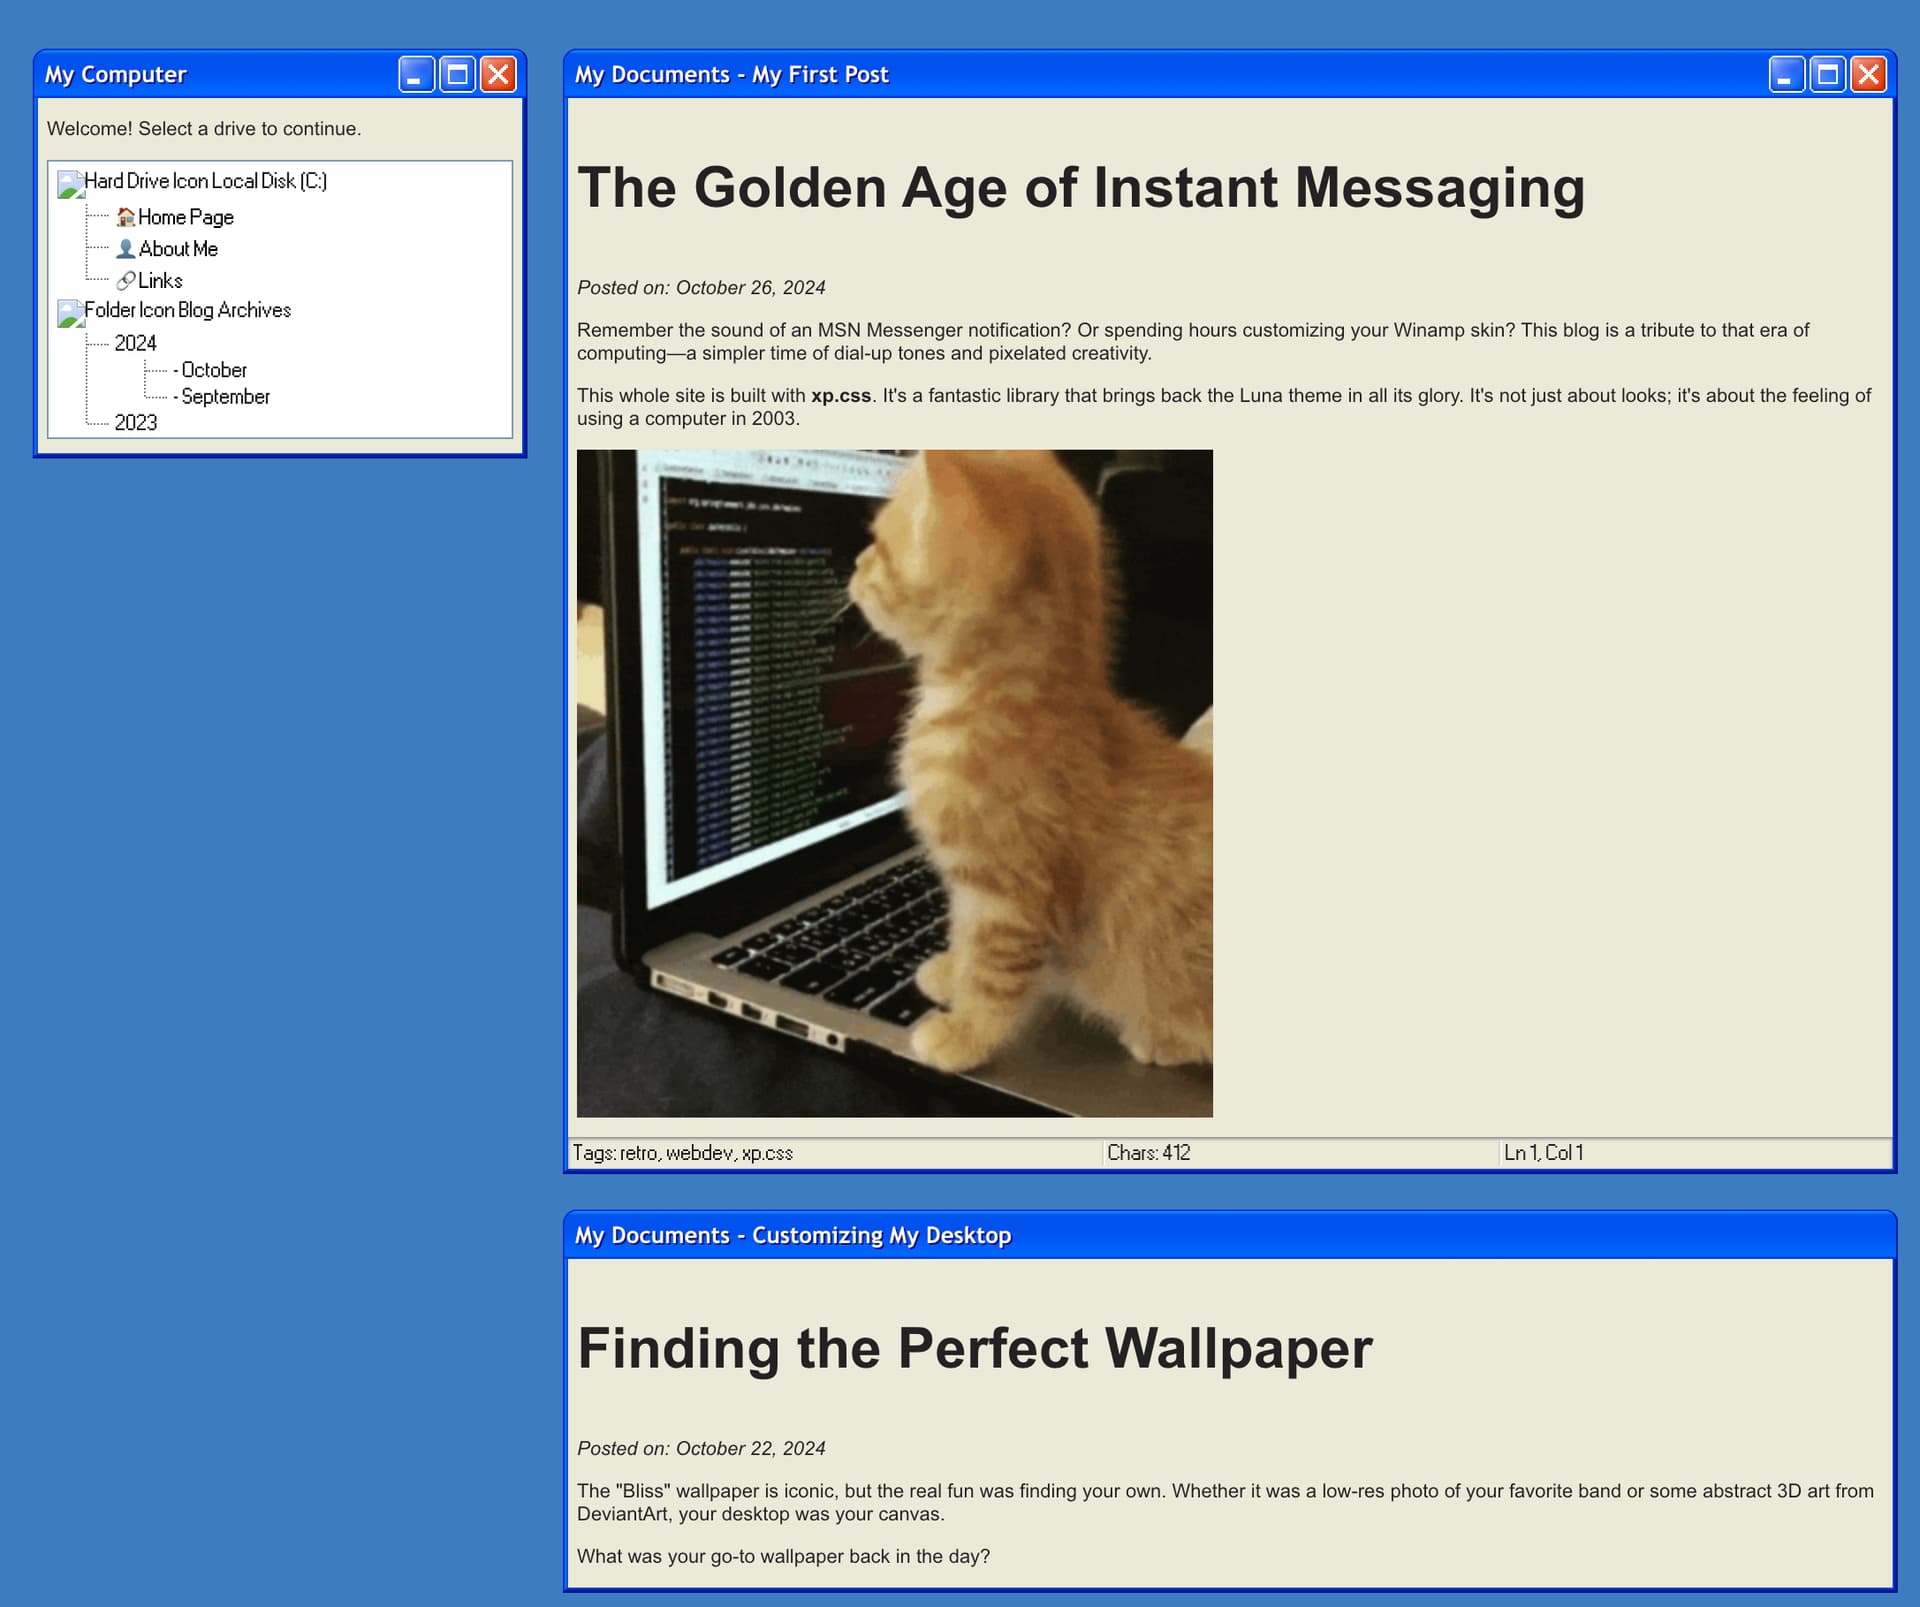This screenshot has width=1920, height=1607.
Task: Click the house icon next to Home Page
Action: pyautogui.click(x=125, y=217)
